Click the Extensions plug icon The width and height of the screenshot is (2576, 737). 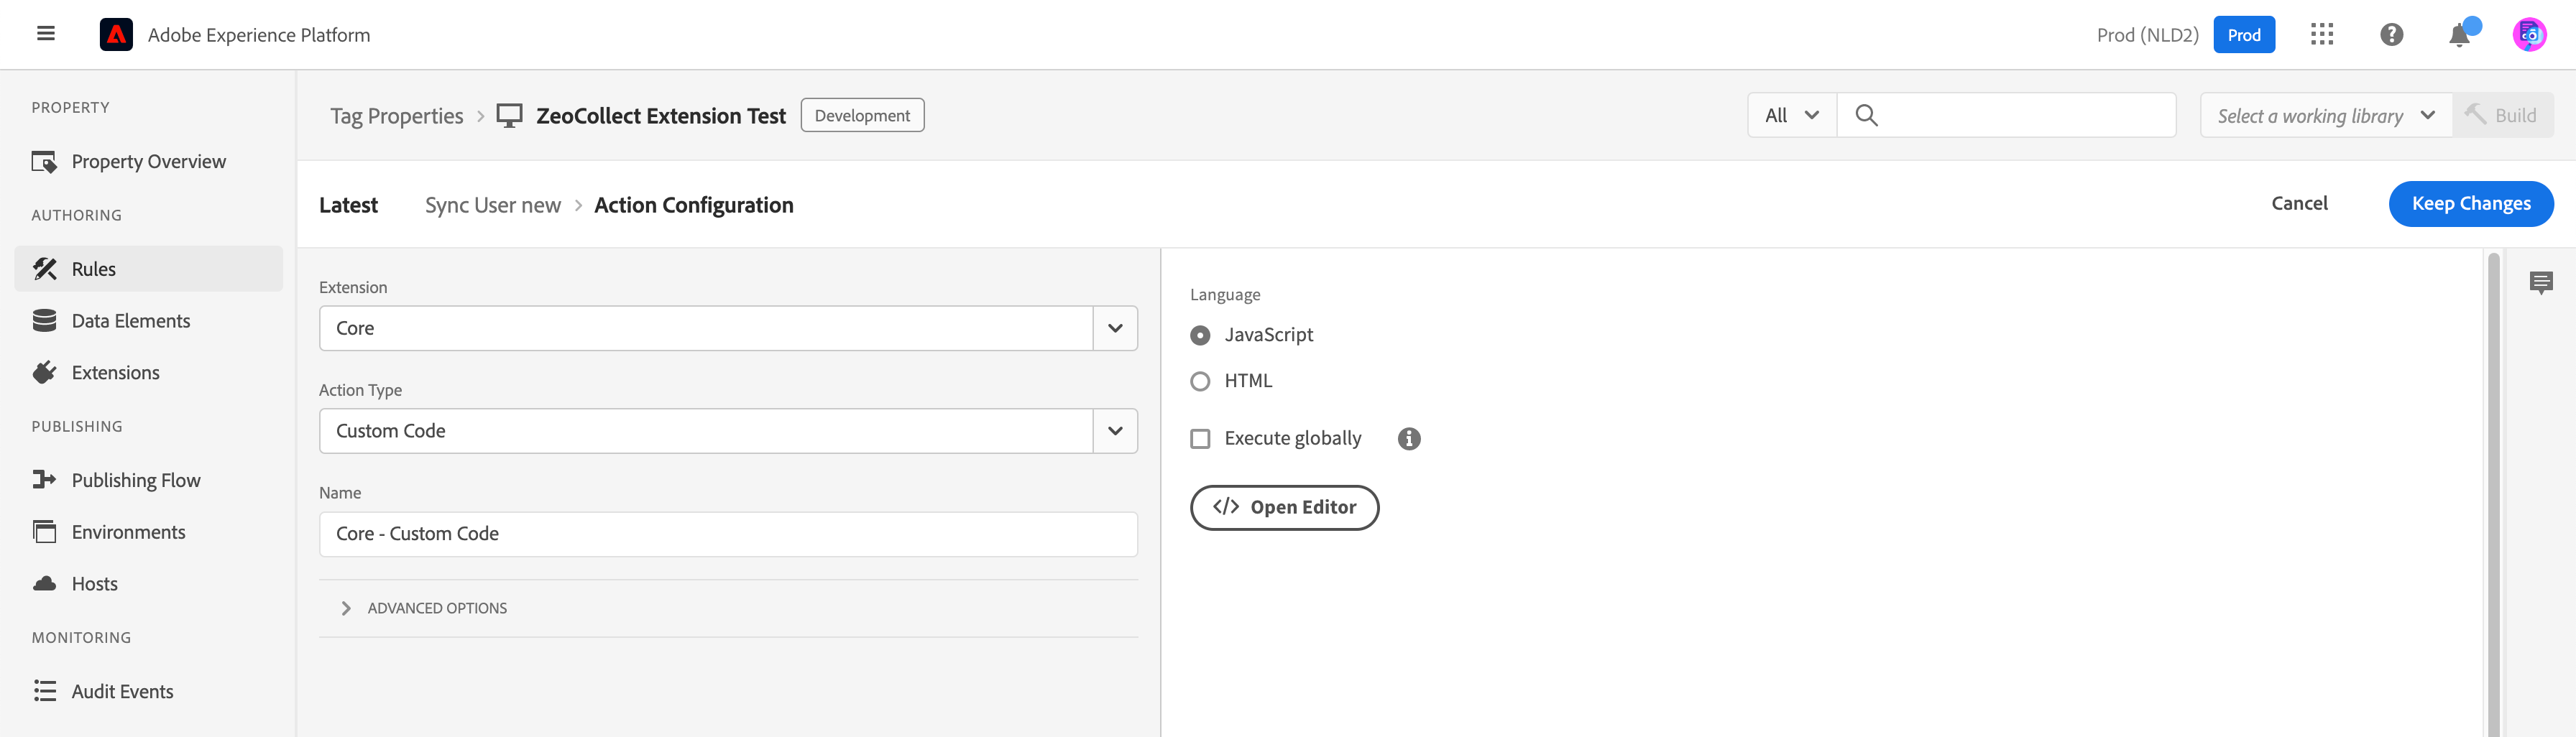(45, 372)
